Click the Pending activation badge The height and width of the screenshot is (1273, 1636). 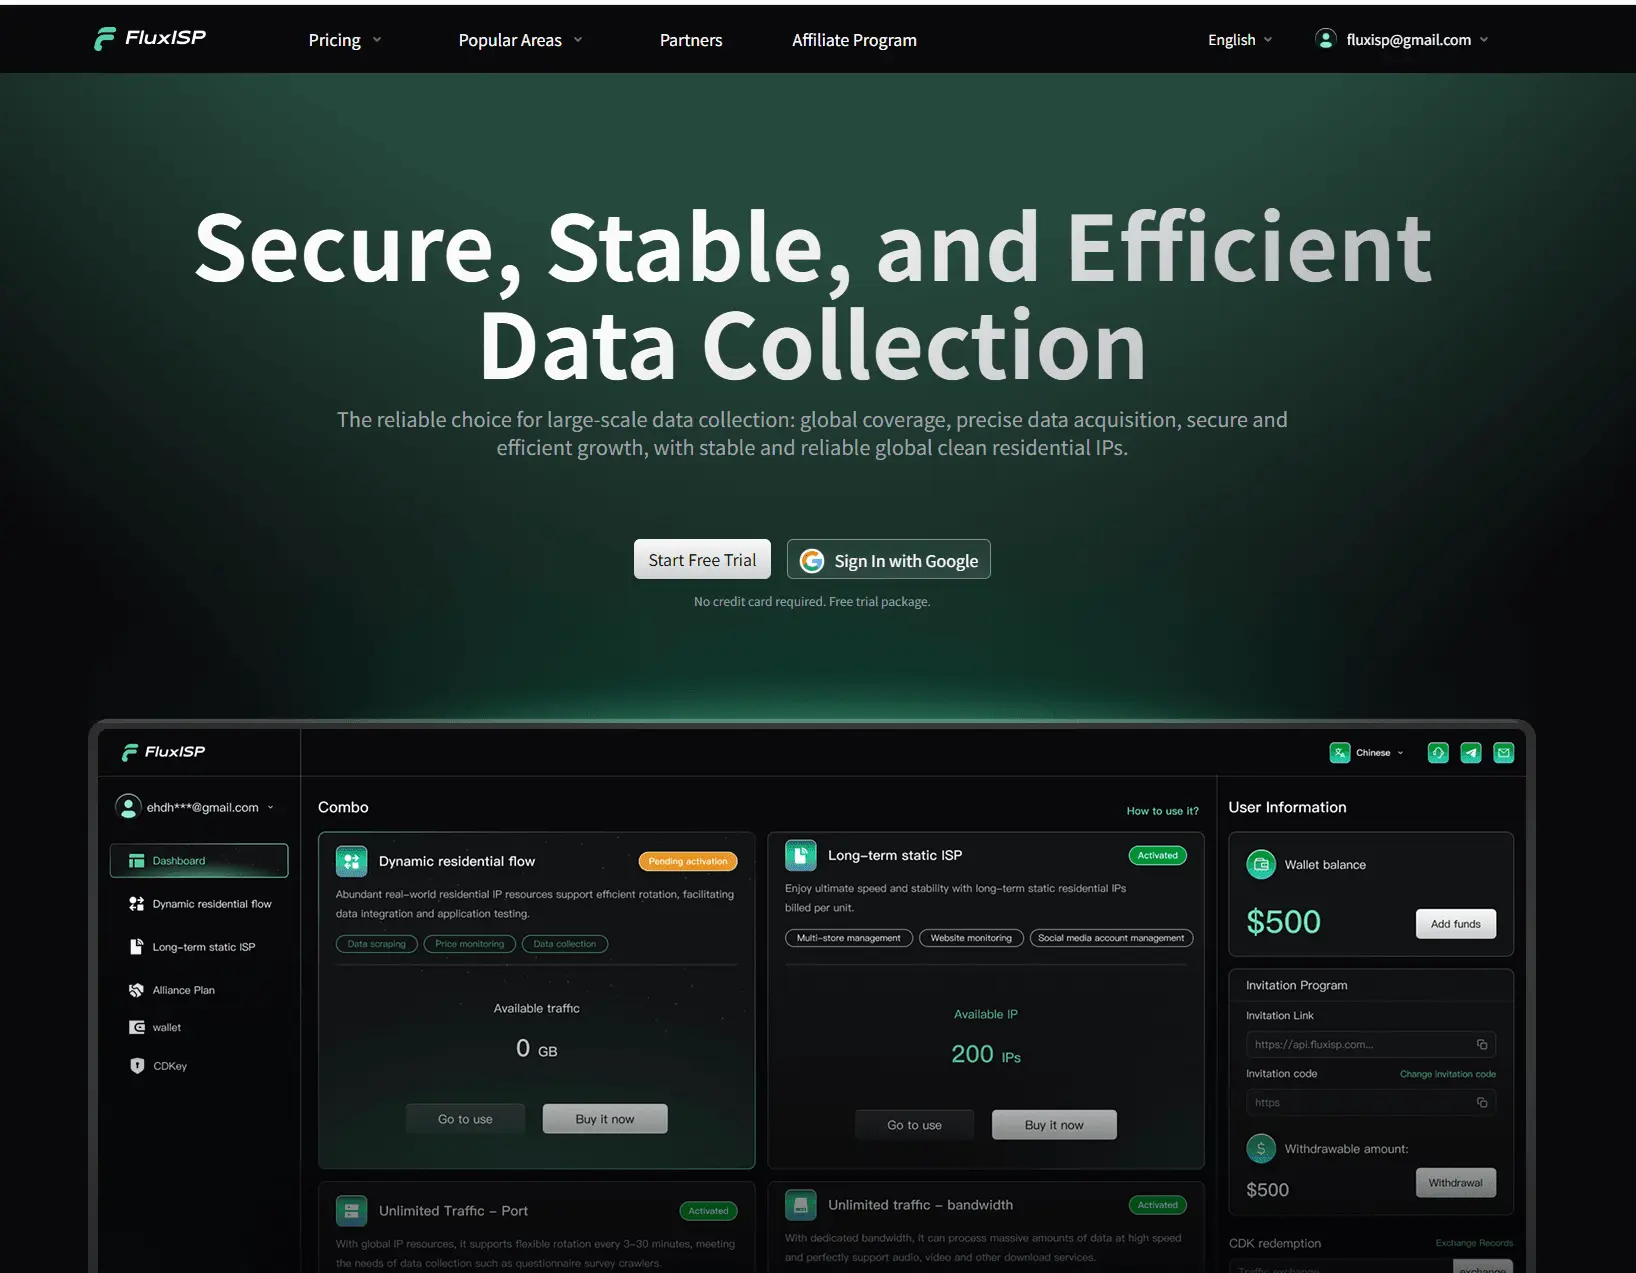click(x=688, y=861)
